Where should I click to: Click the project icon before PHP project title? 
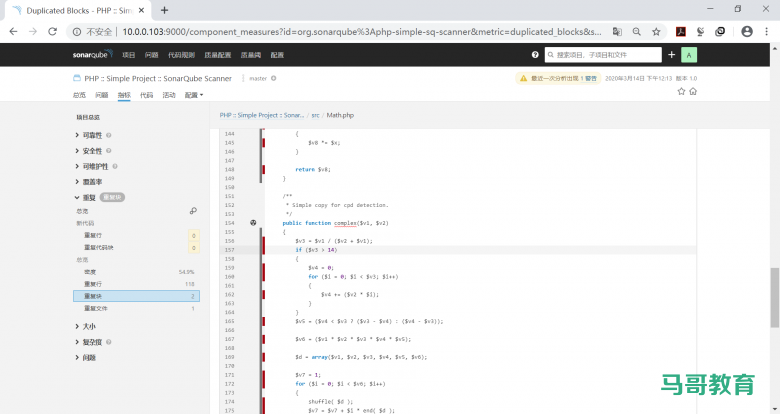click(77, 78)
